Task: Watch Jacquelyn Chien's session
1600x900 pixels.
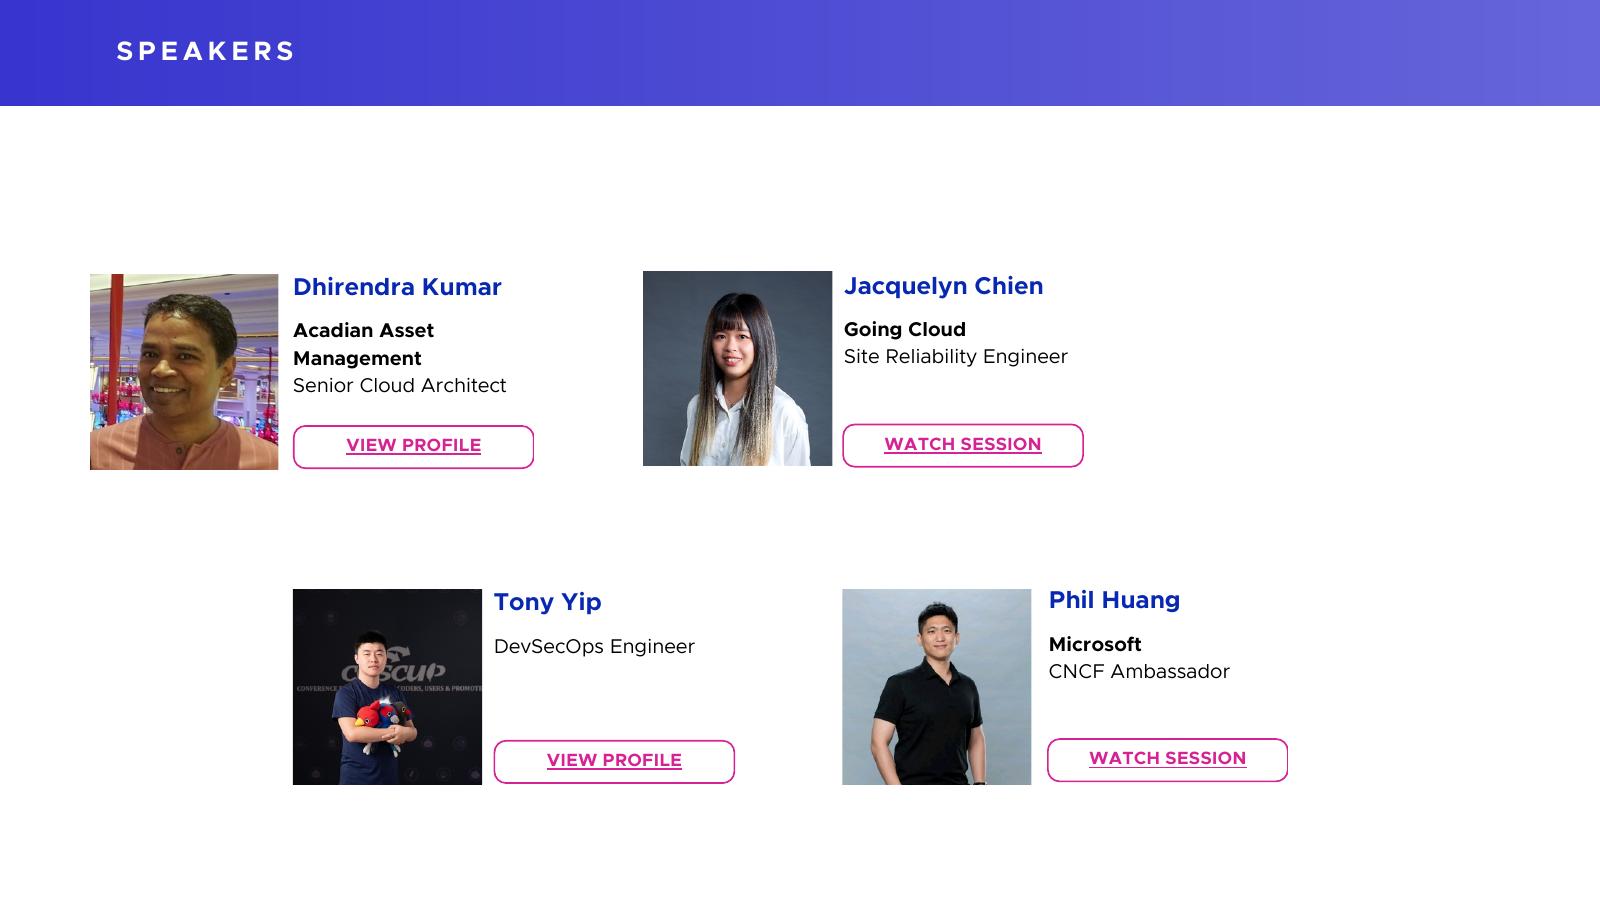Action: click(x=962, y=445)
